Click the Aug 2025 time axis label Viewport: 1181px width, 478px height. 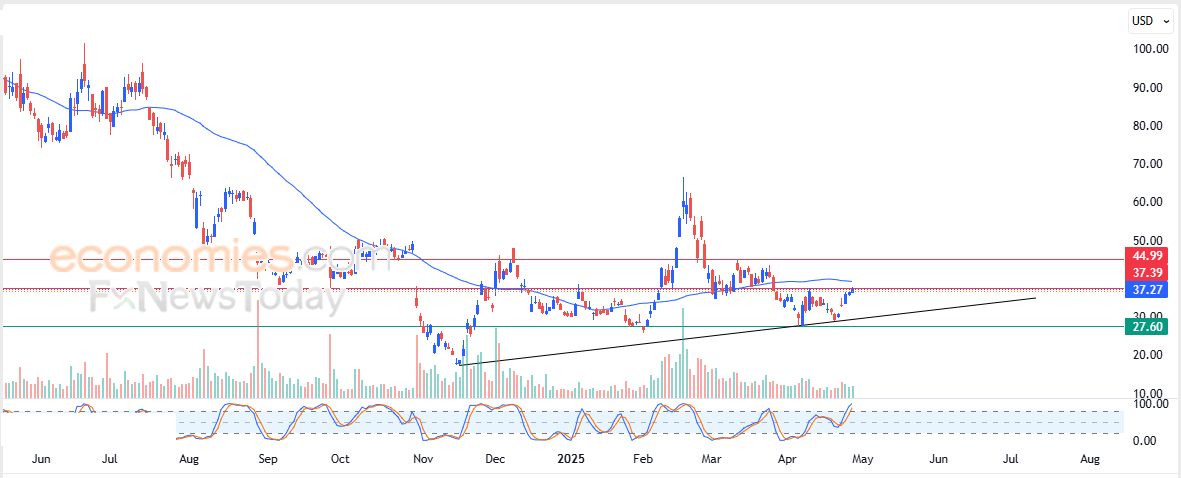[1090, 458]
